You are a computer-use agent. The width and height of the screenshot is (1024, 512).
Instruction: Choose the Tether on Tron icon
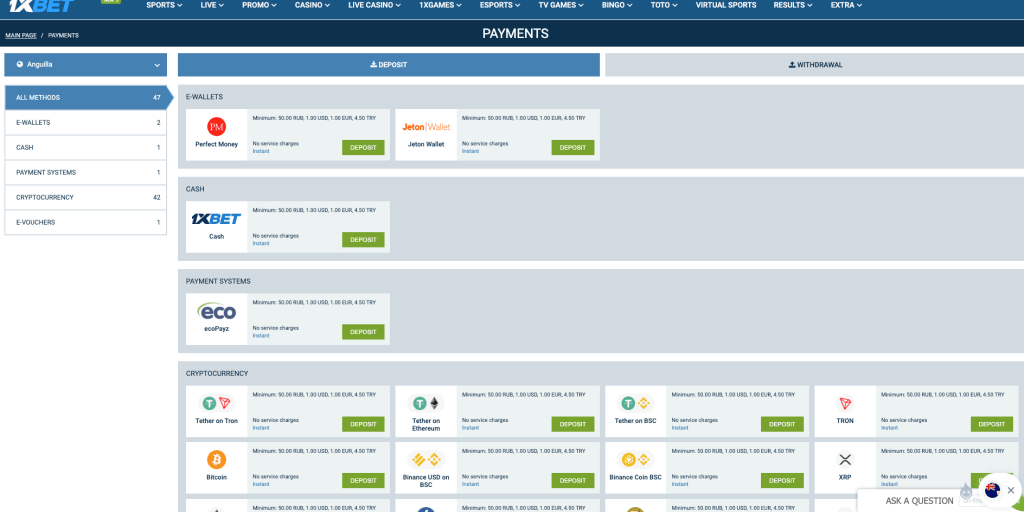(x=216, y=403)
